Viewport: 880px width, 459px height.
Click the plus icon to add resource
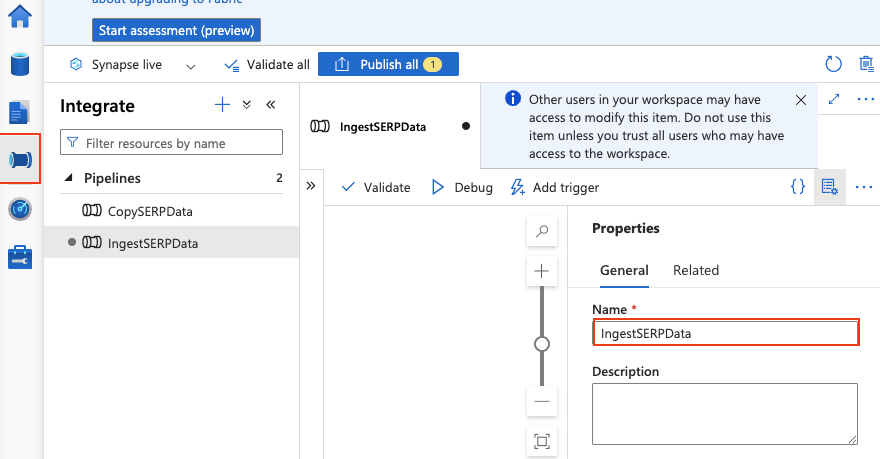(x=223, y=105)
